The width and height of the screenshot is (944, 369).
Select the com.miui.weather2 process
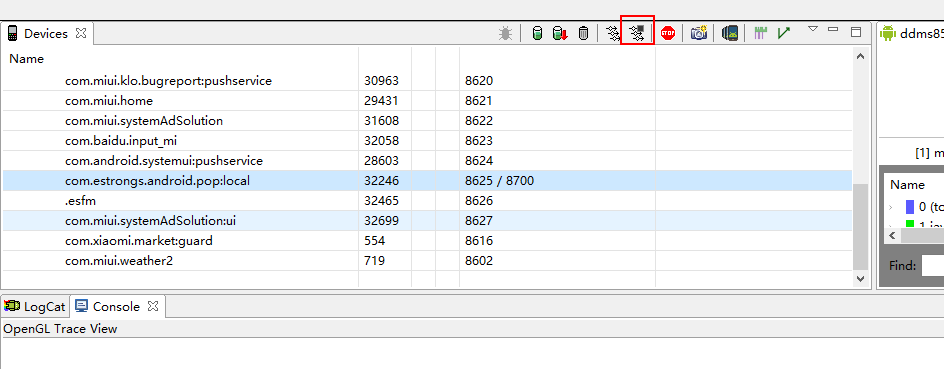click(119, 261)
